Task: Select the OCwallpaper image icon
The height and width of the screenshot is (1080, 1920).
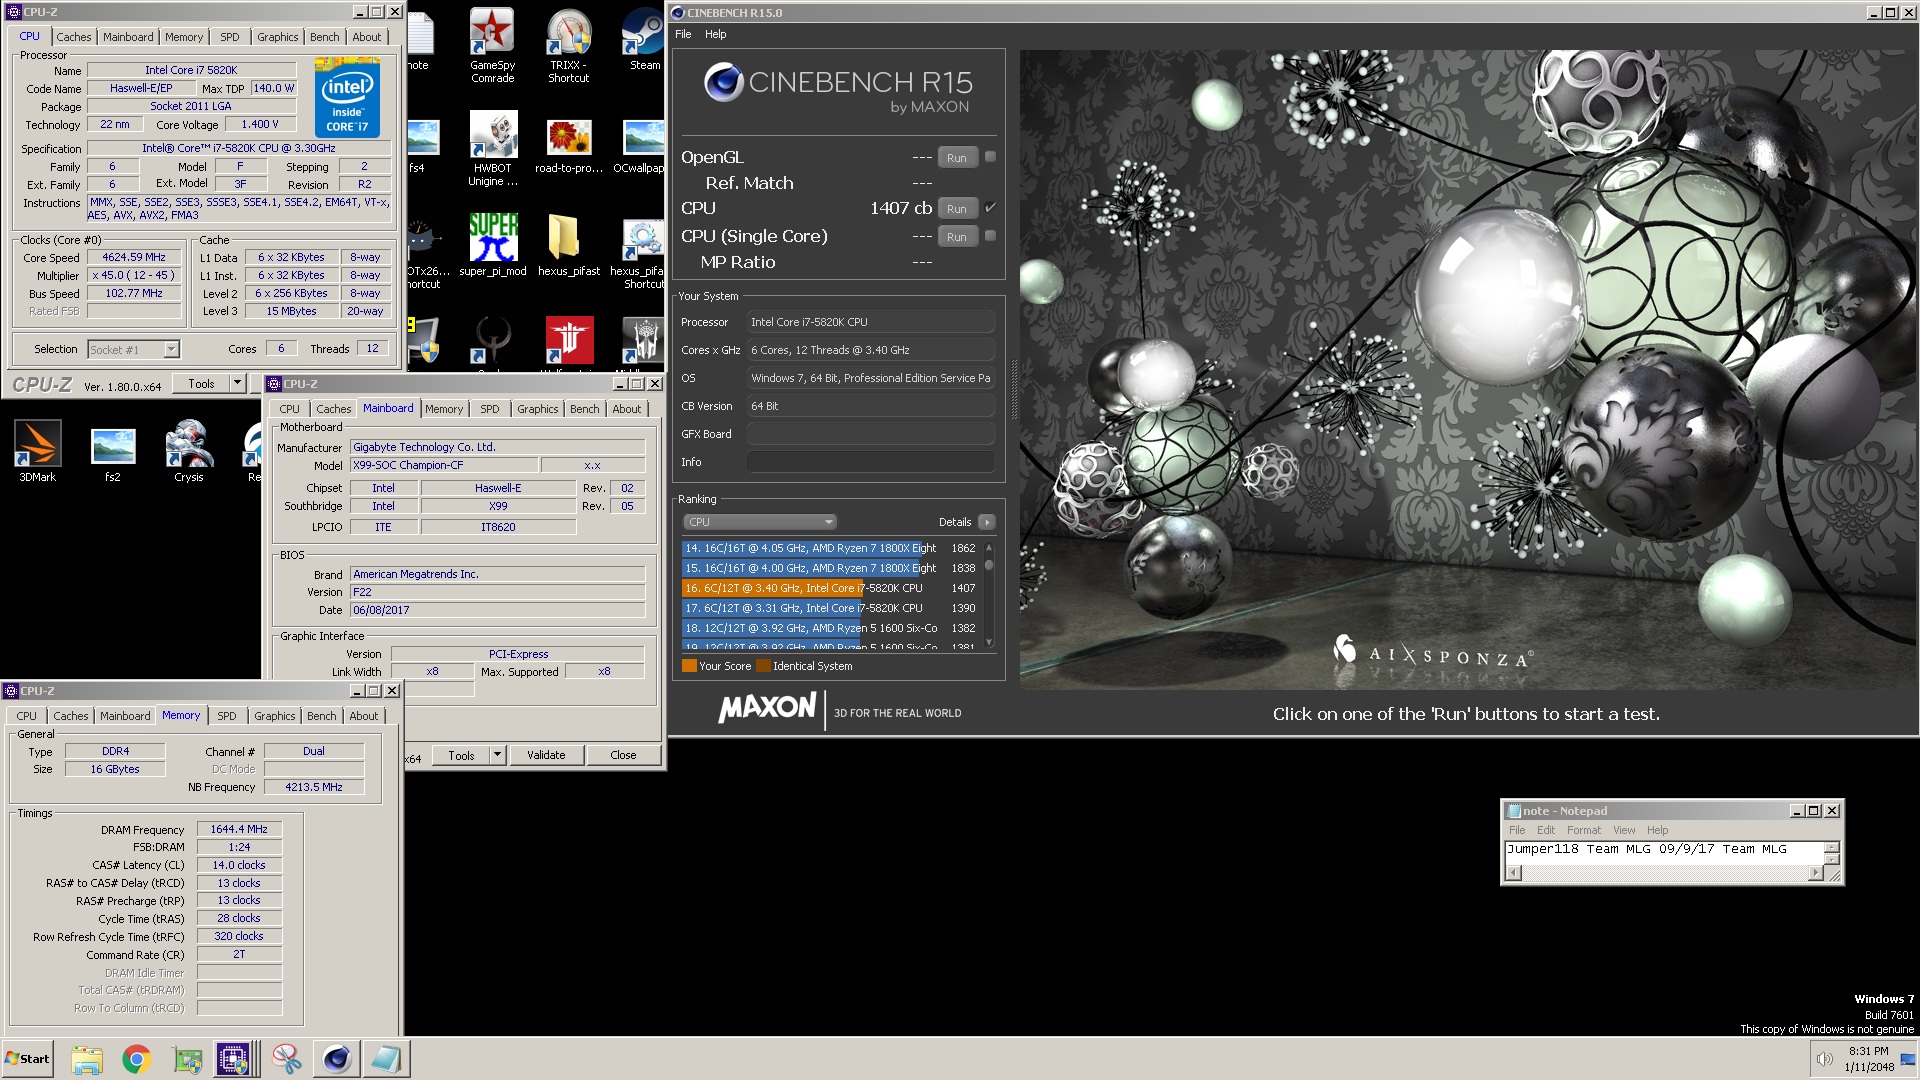Action: tap(642, 146)
